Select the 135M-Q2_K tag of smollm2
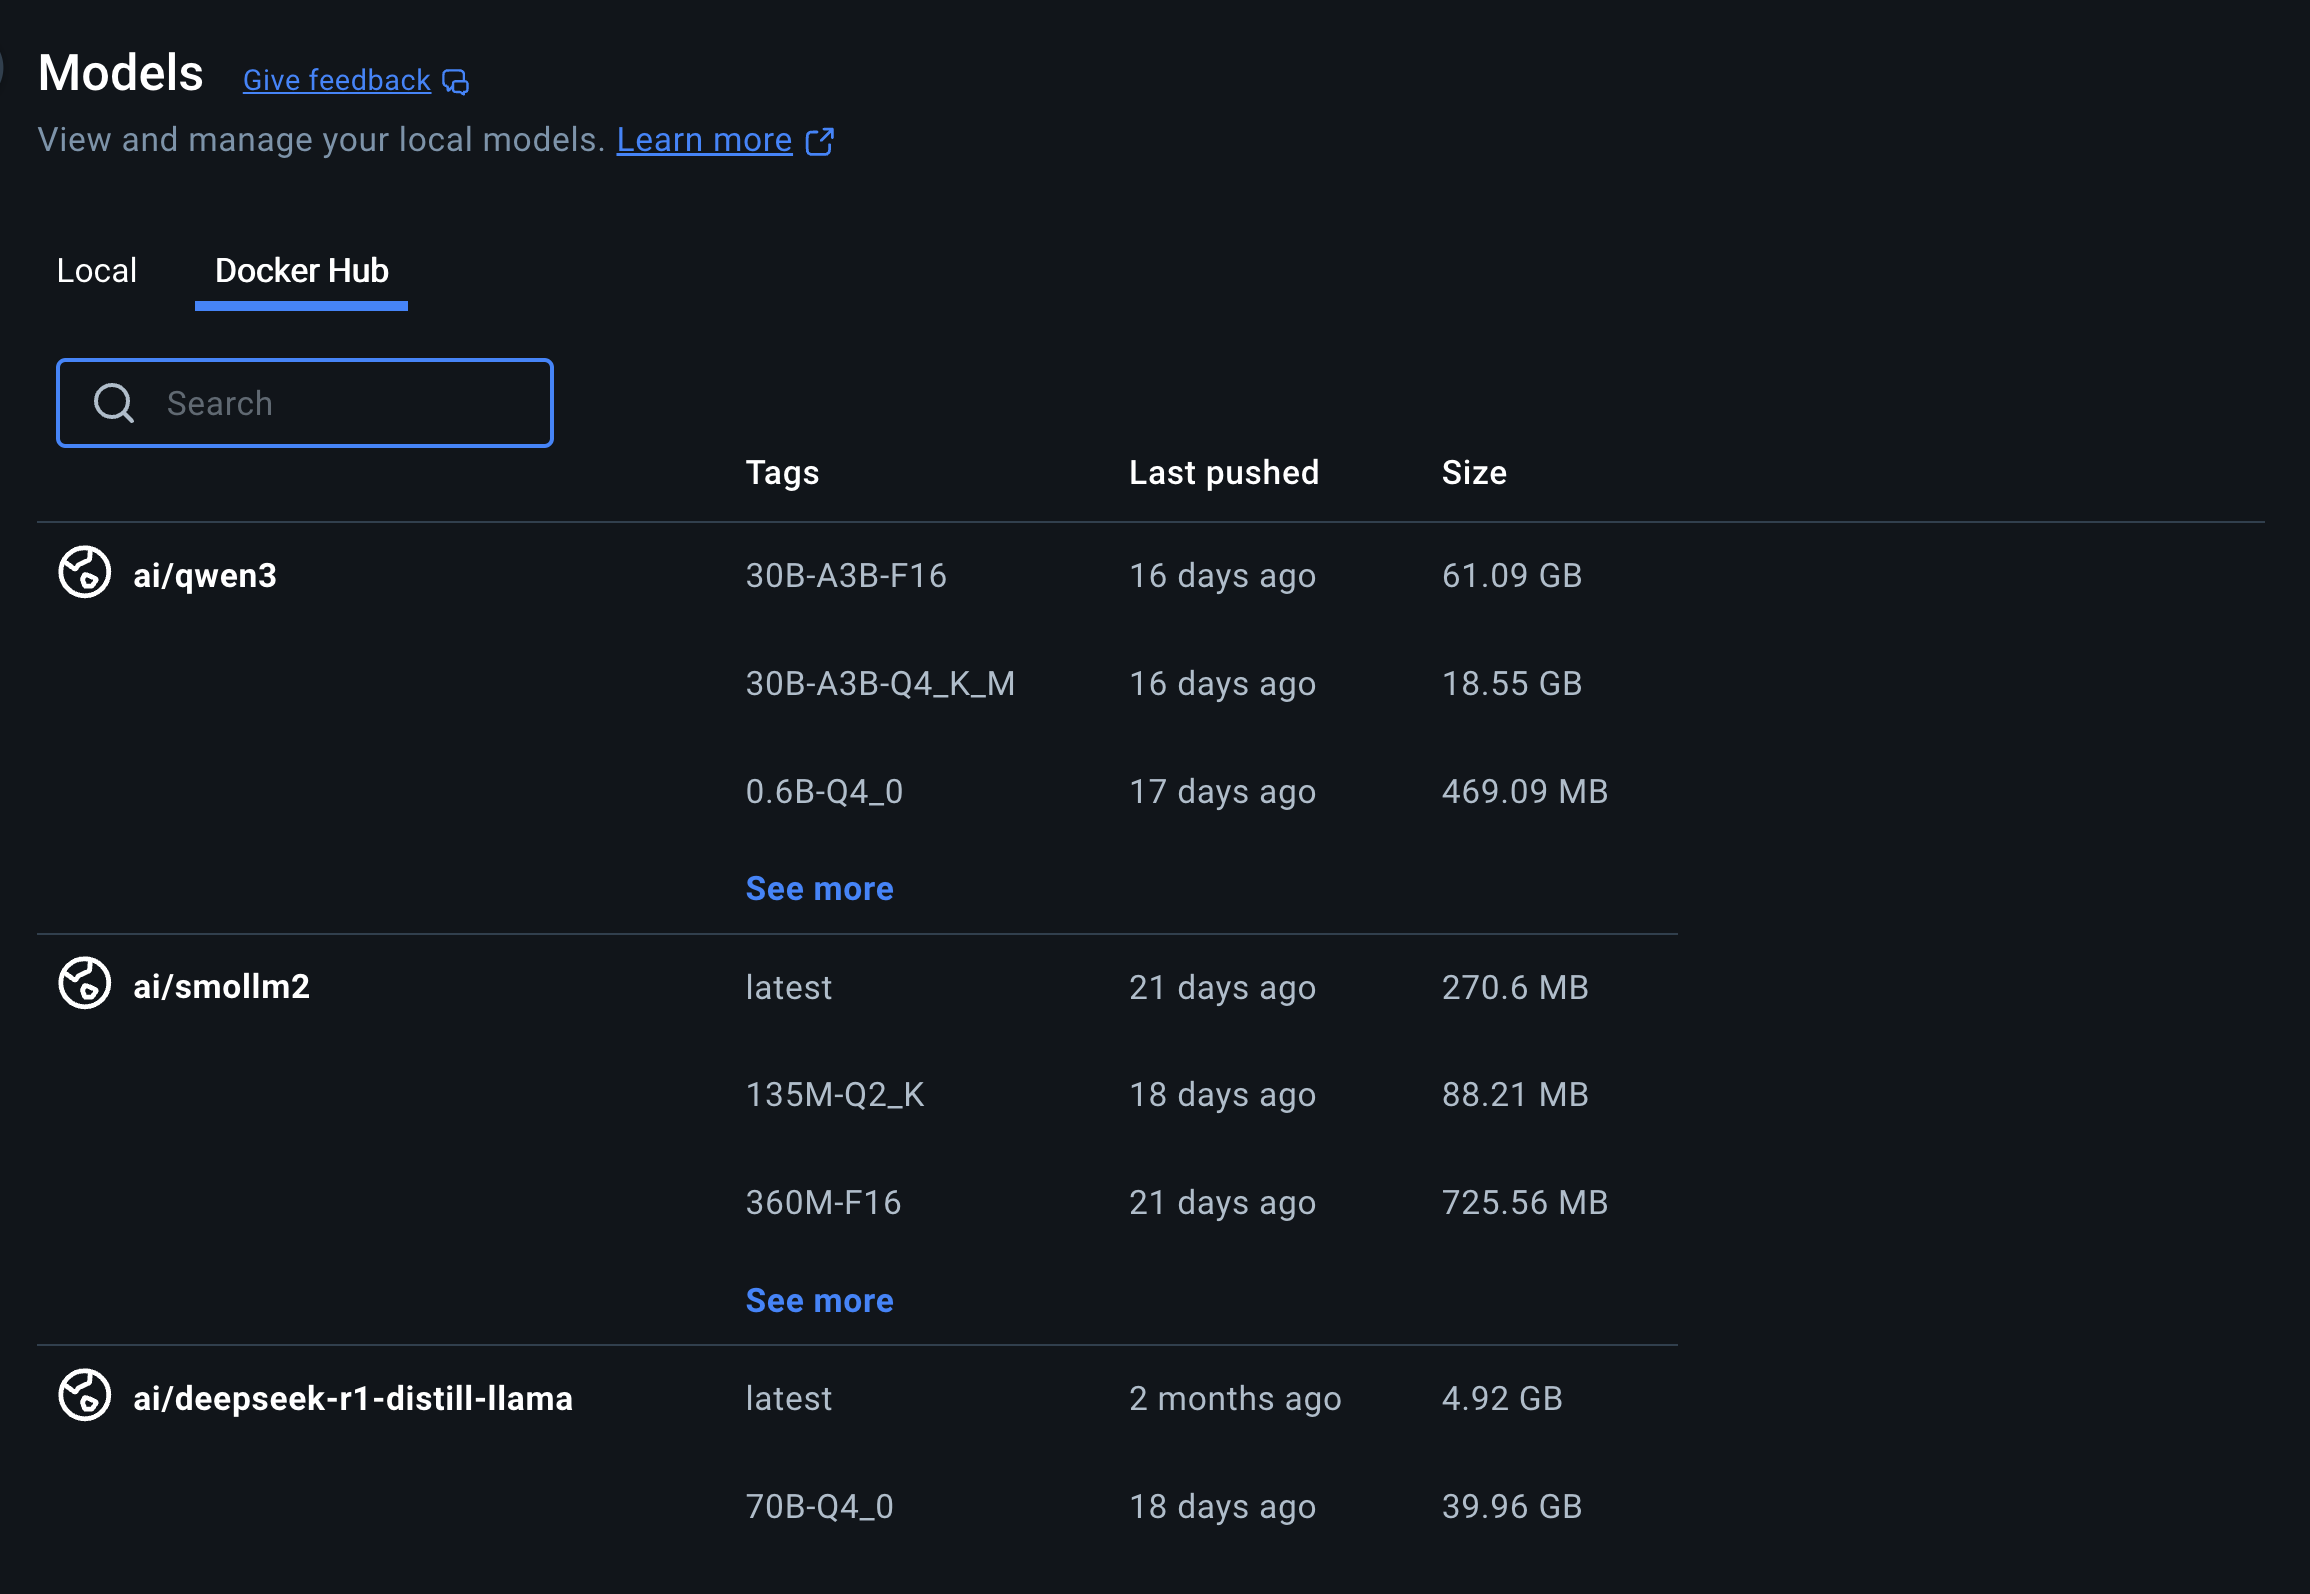 tap(835, 1095)
